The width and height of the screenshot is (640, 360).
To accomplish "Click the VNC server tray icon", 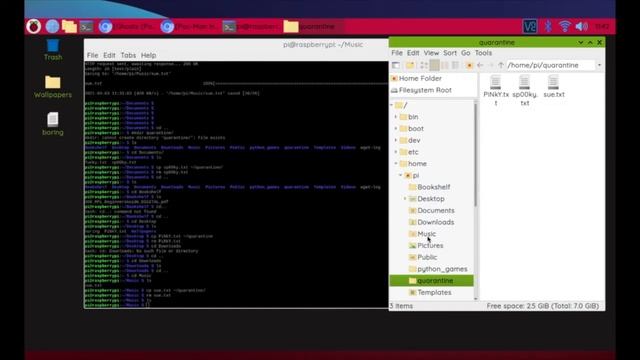I will click(x=529, y=27).
